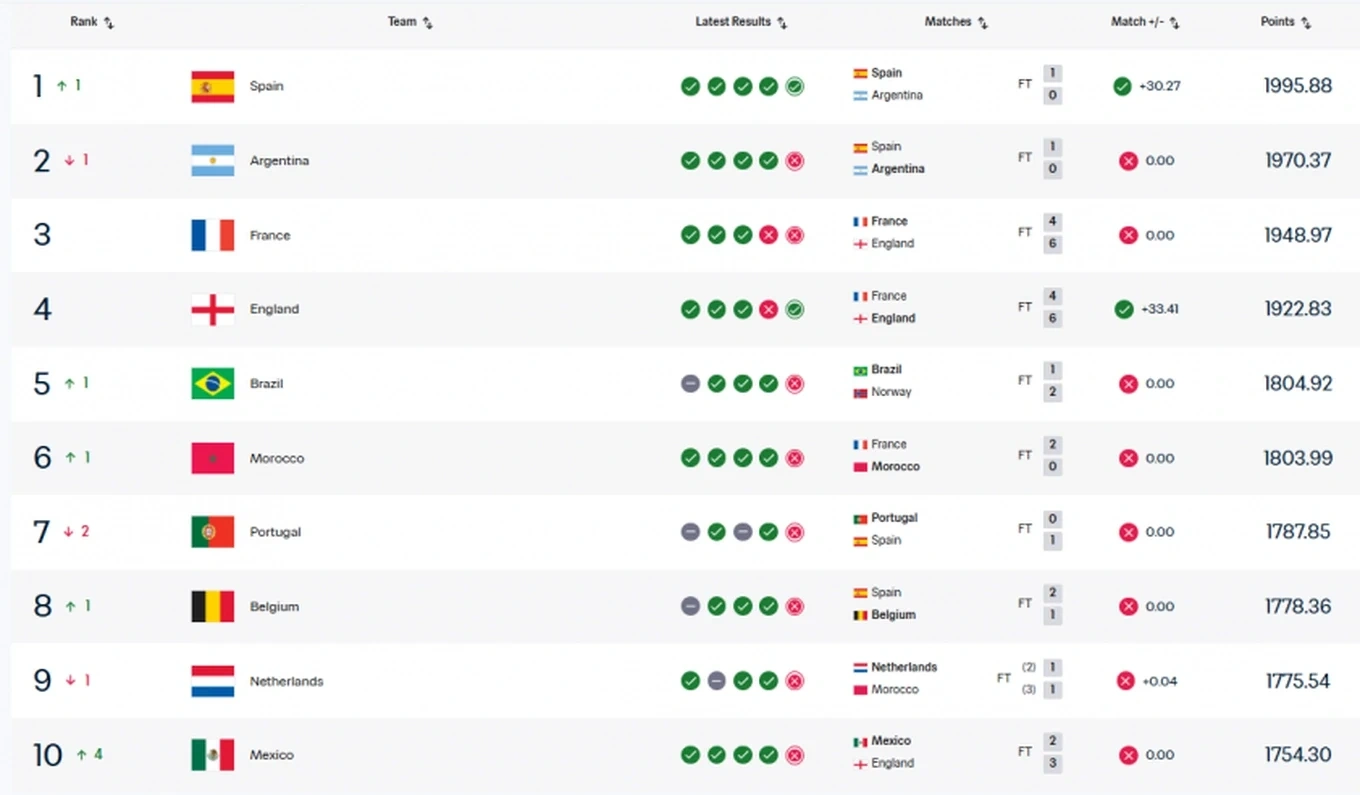
Task: Click green check icon beside +33.41
Action: [1124, 310]
